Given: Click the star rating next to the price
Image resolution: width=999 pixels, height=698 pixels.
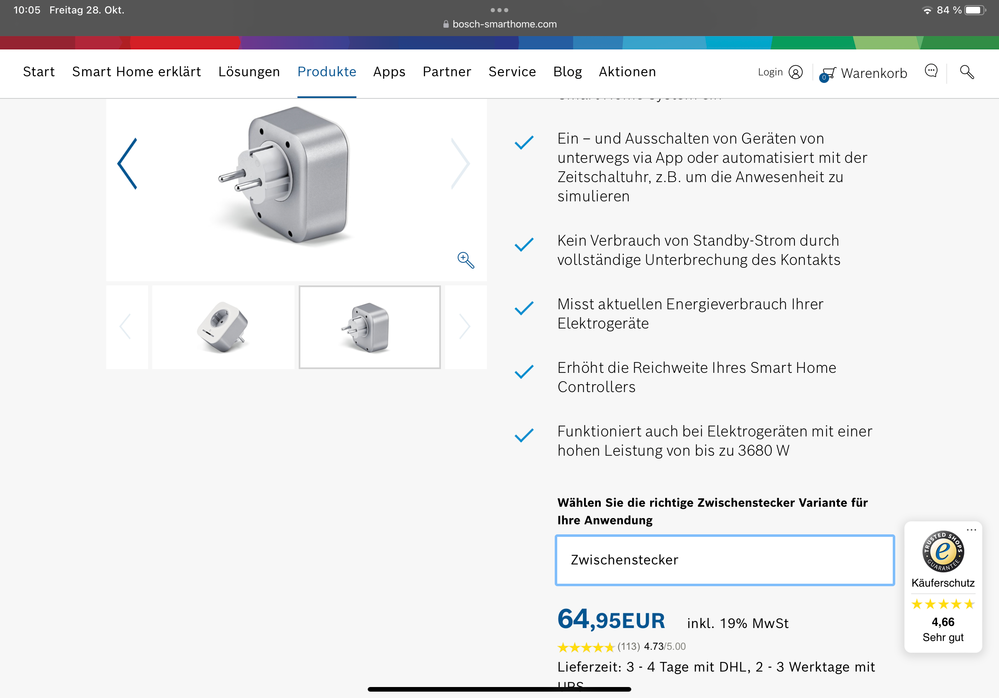Looking at the screenshot, I should 584,646.
